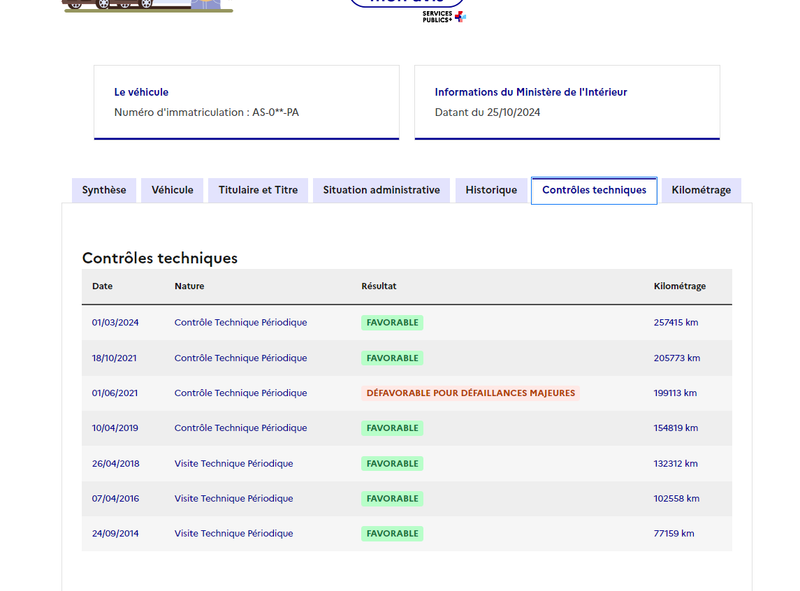This screenshot has width=800, height=591.
Task: Click the FAVORABLE badge for 18/10/2021
Action: [392, 358]
